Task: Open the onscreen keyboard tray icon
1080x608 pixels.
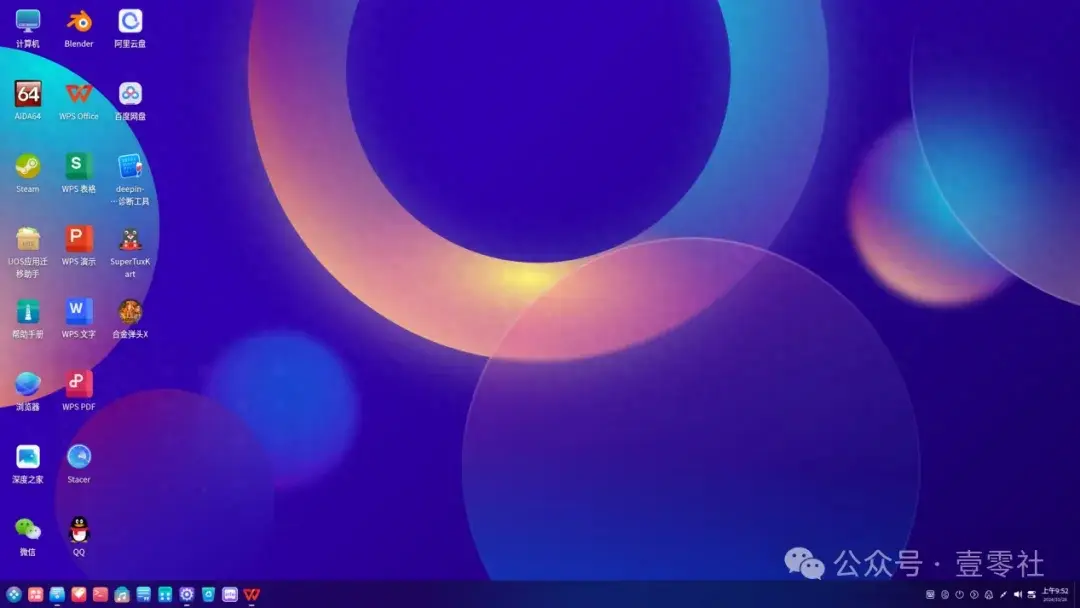Action: click(930, 594)
